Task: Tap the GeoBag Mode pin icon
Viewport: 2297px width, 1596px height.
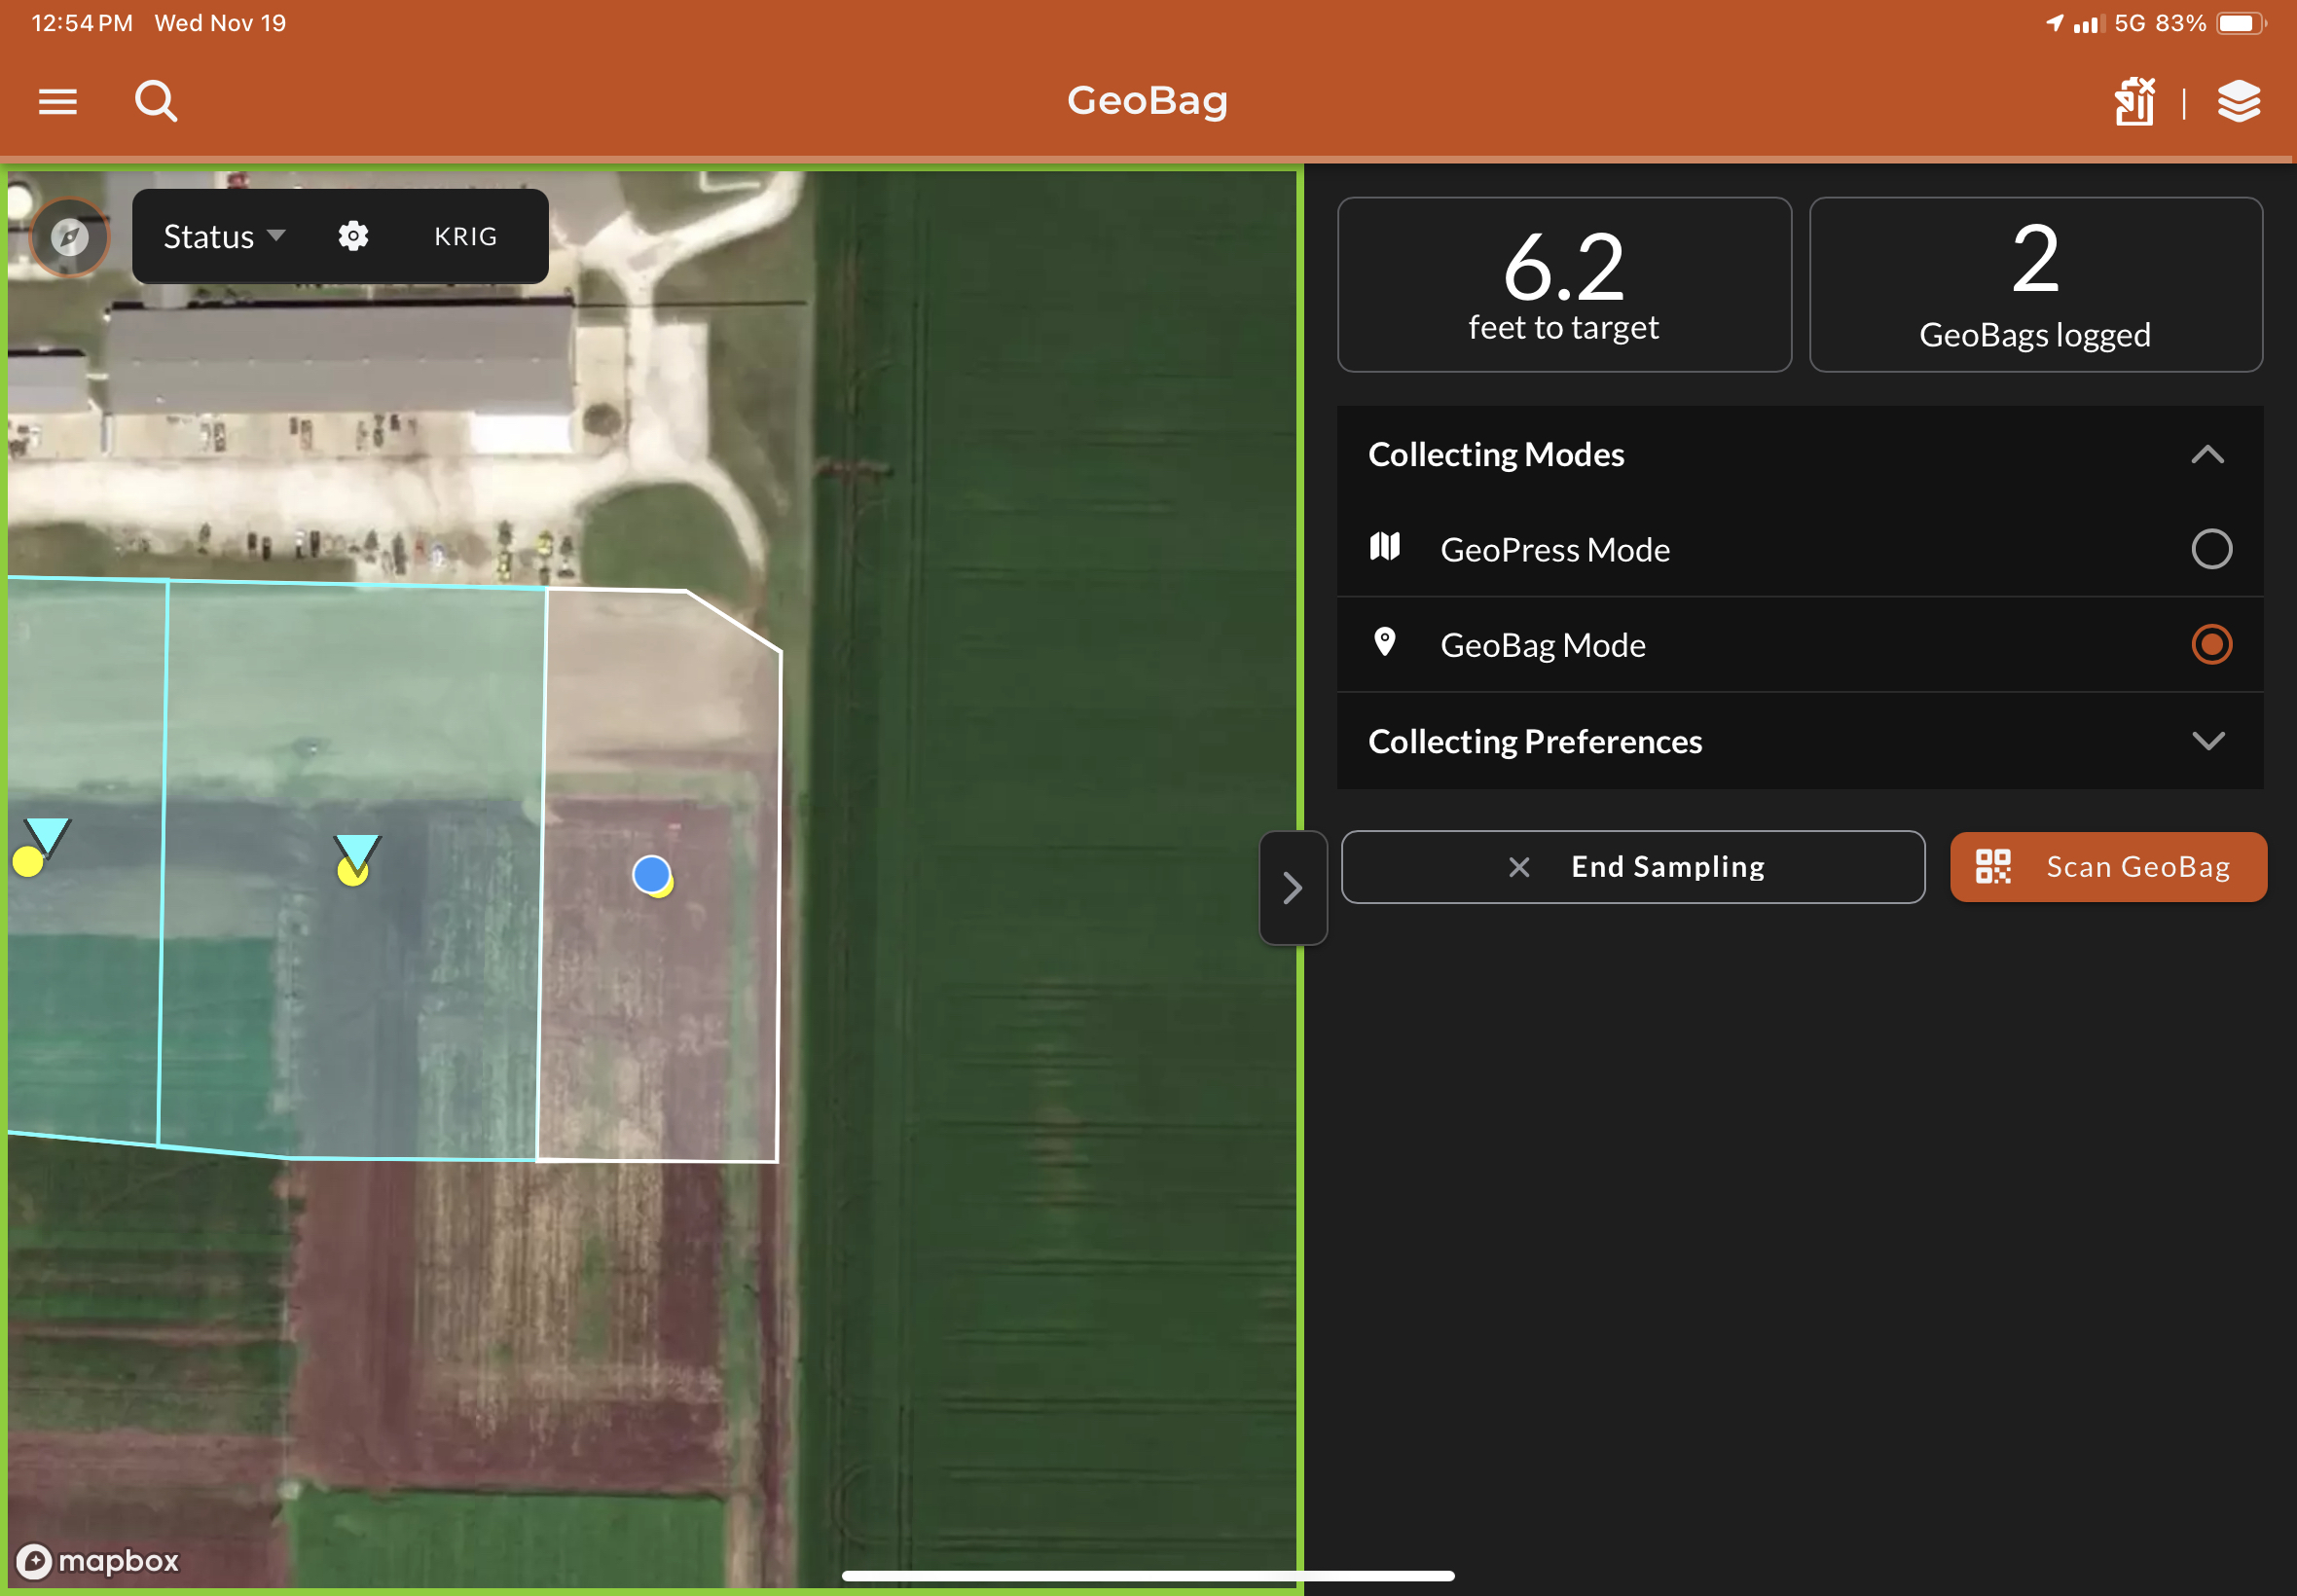Action: click(1384, 642)
